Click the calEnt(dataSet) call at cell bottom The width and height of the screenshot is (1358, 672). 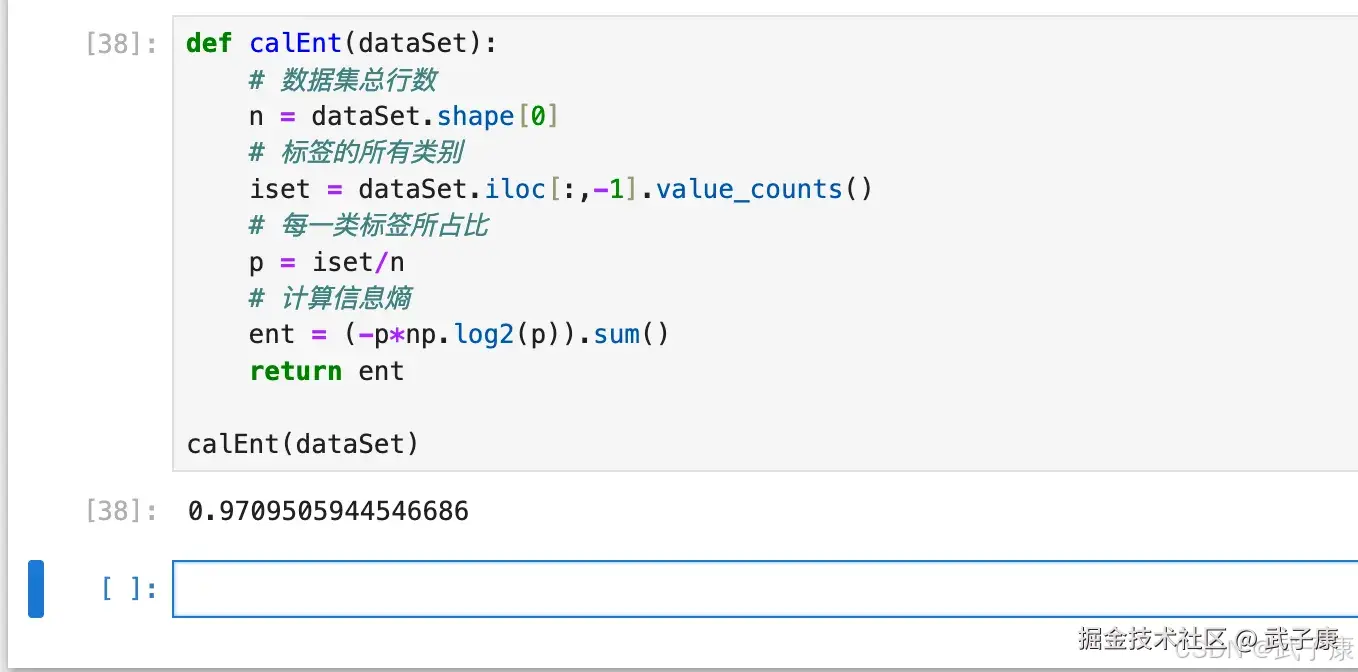click(x=302, y=443)
